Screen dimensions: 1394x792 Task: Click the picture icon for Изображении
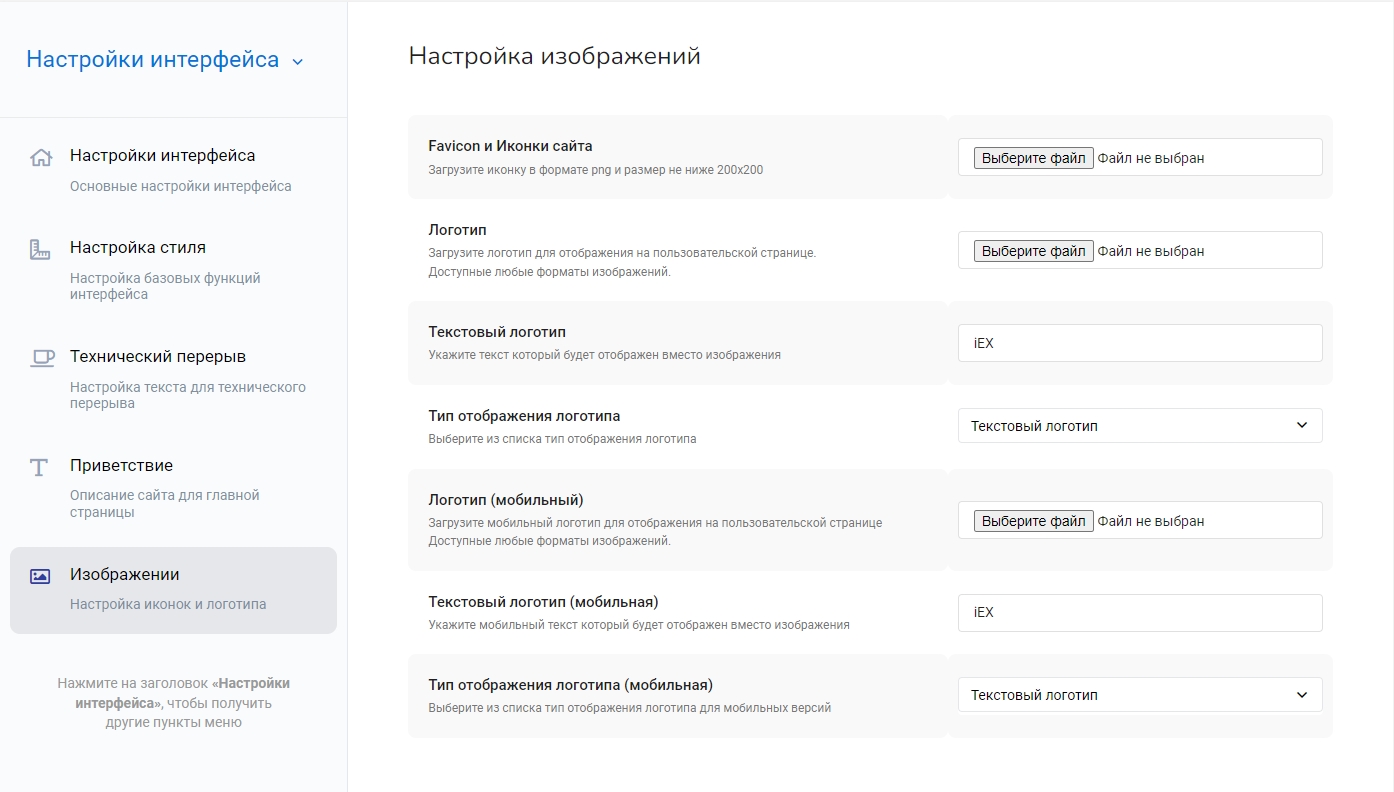pos(40,576)
